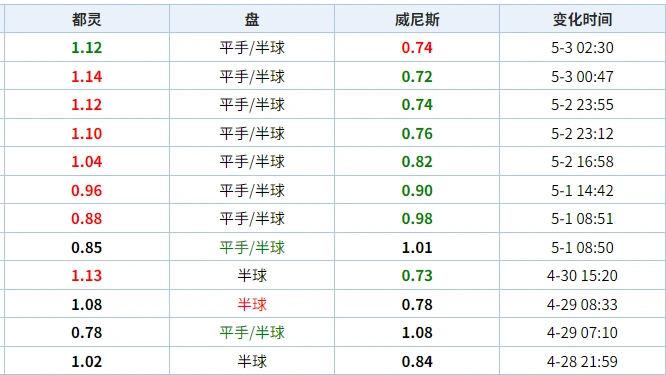666x375 pixels.
Task: Click the red 都灵 value 0.88
Action: point(87,218)
